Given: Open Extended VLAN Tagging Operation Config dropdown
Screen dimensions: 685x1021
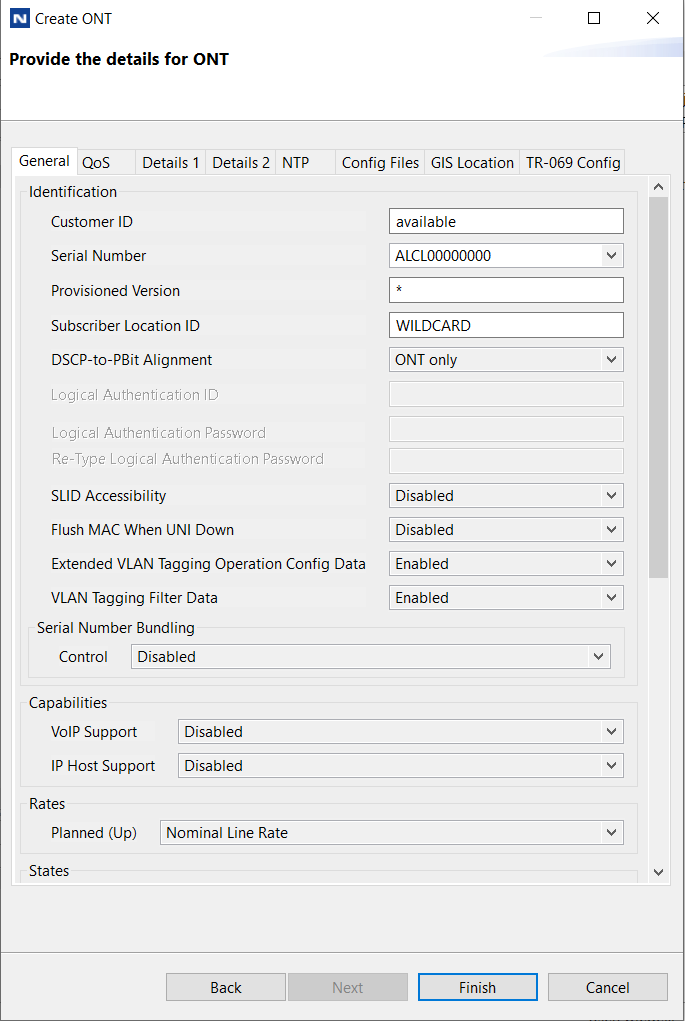Looking at the screenshot, I should [506, 563].
